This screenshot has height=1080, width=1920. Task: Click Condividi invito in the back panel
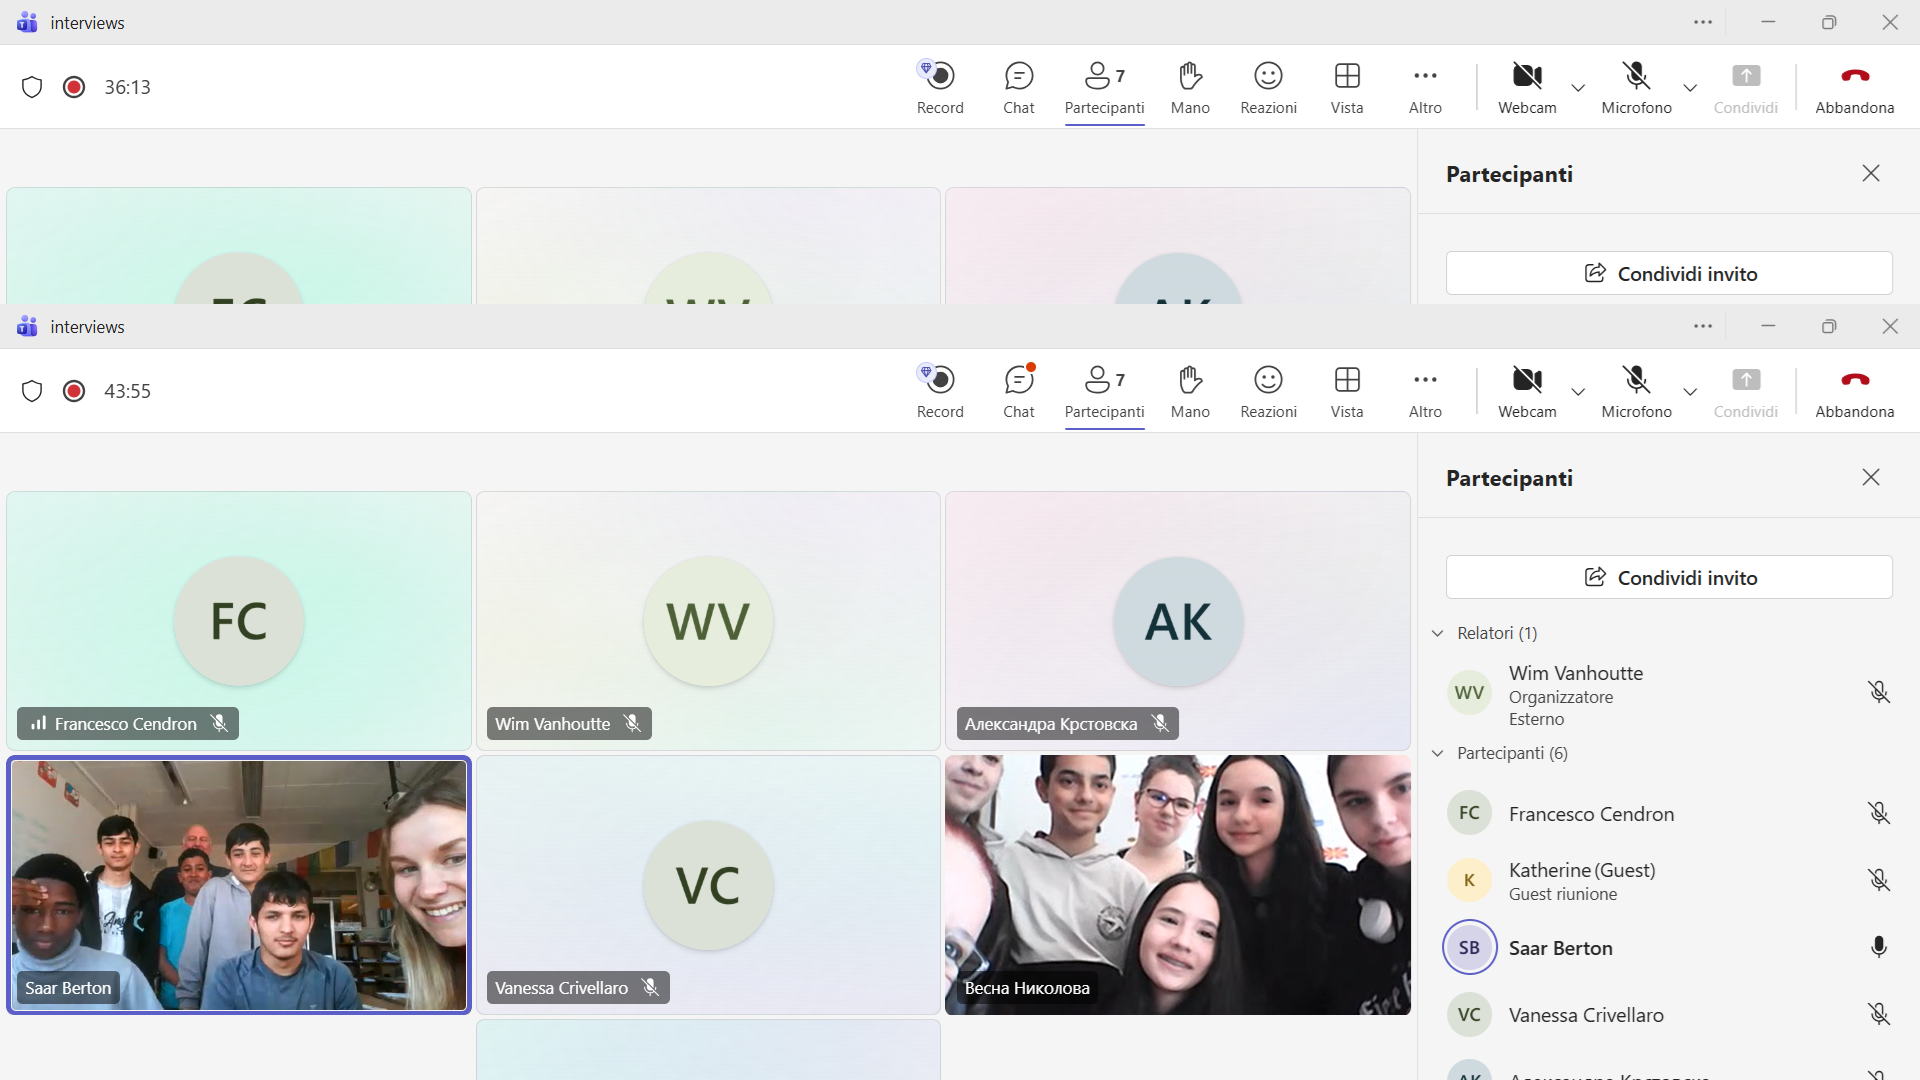[x=1669, y=273]
